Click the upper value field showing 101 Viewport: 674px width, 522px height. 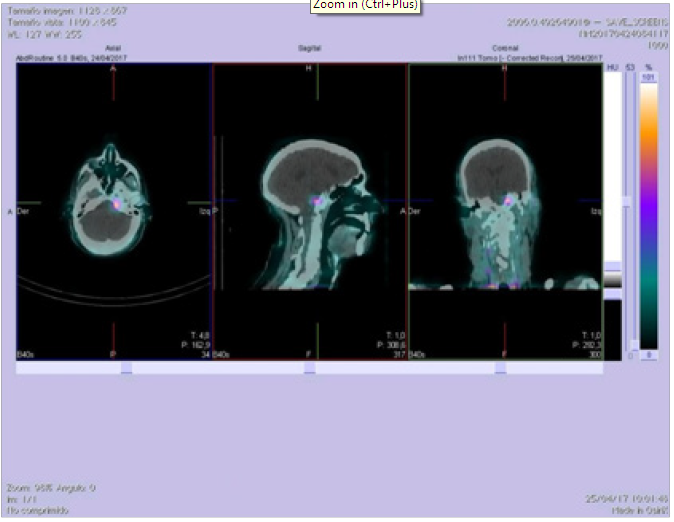tap(649, 77)
